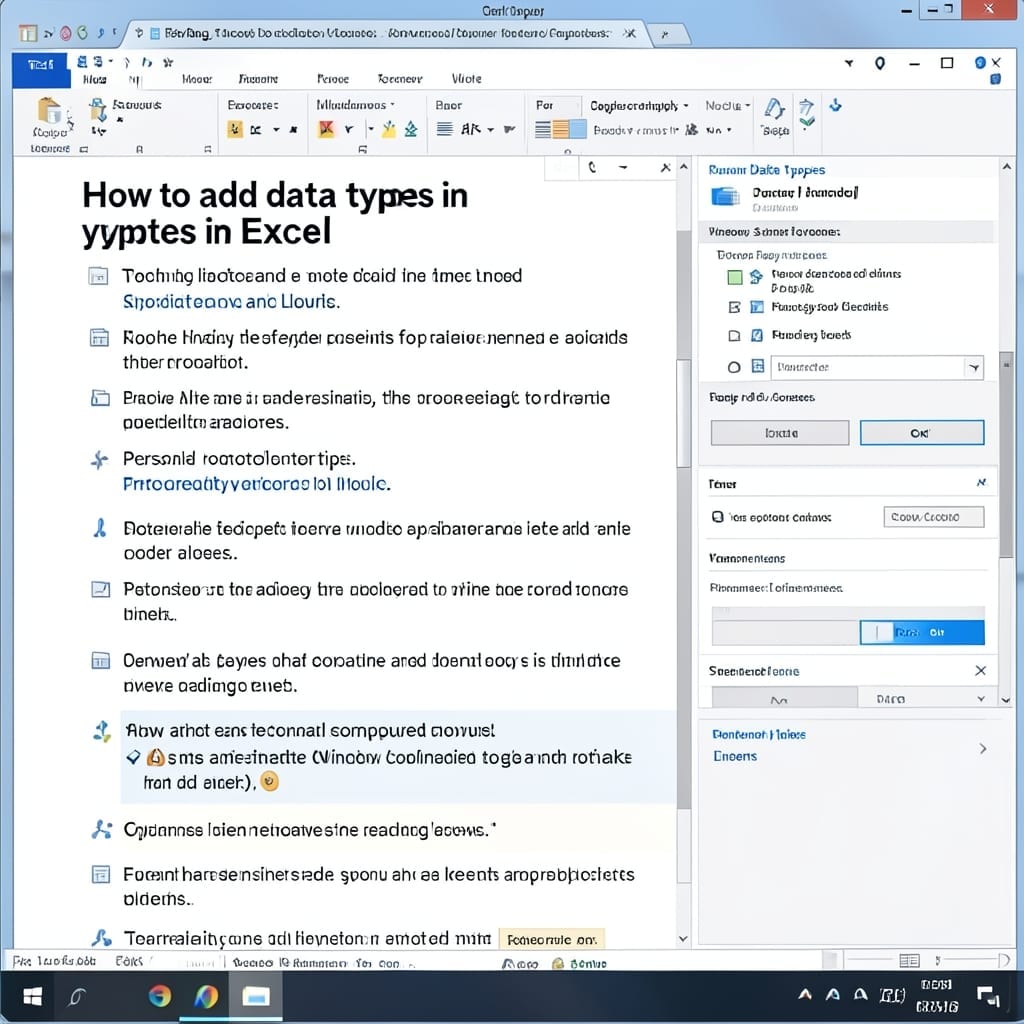Click the reading layout icon in status bar
Screen dimensions: 1024x1024
(x=909, y=960)
